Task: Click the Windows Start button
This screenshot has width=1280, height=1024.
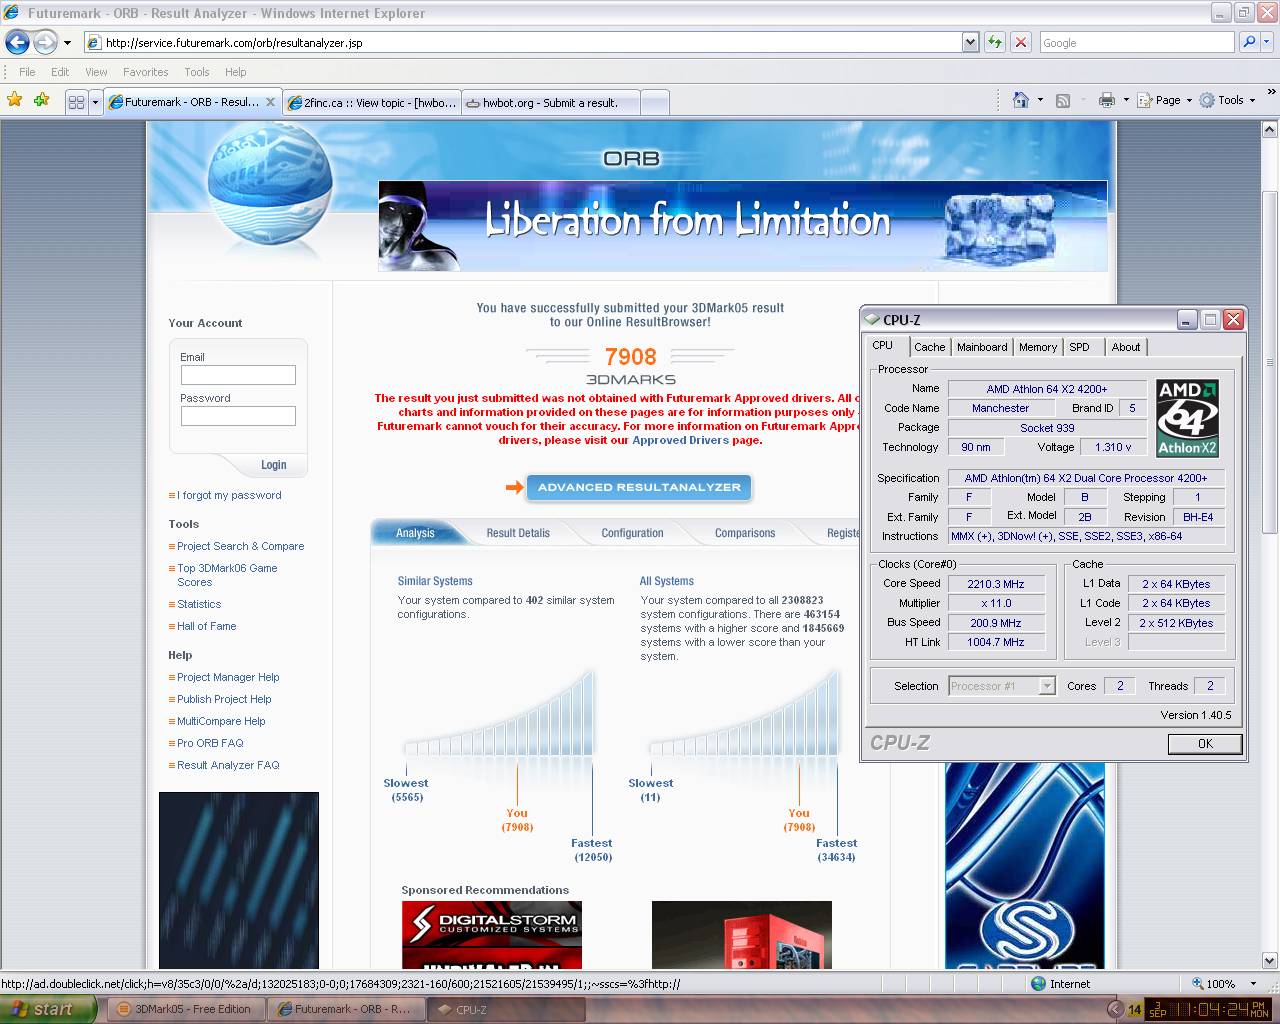Action: [x=47, y=1009]
